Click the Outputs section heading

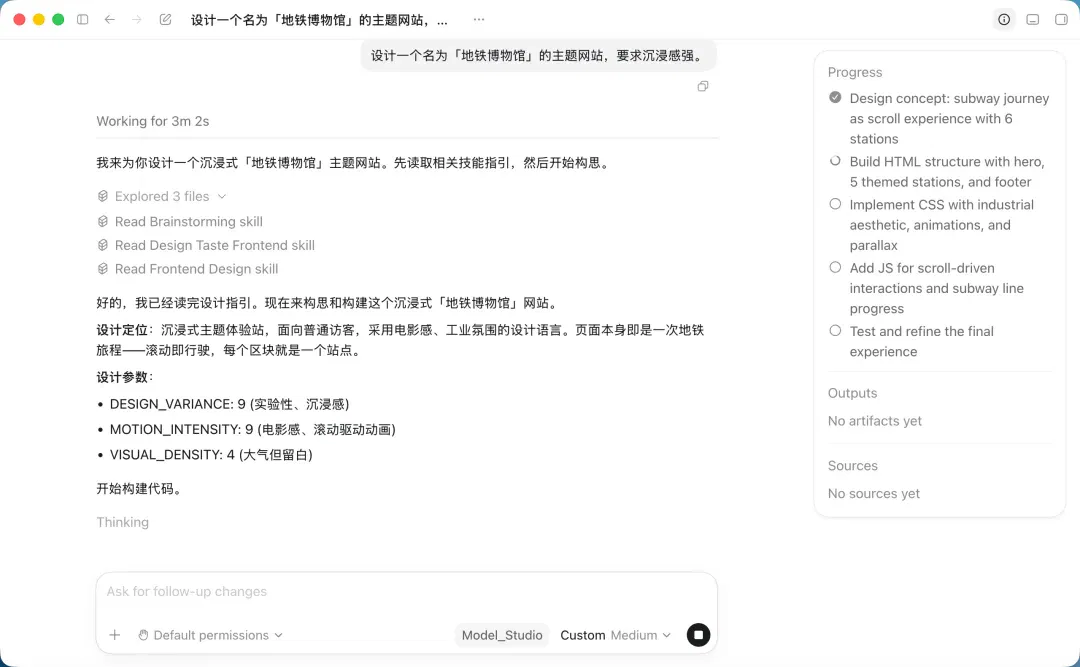853,393
